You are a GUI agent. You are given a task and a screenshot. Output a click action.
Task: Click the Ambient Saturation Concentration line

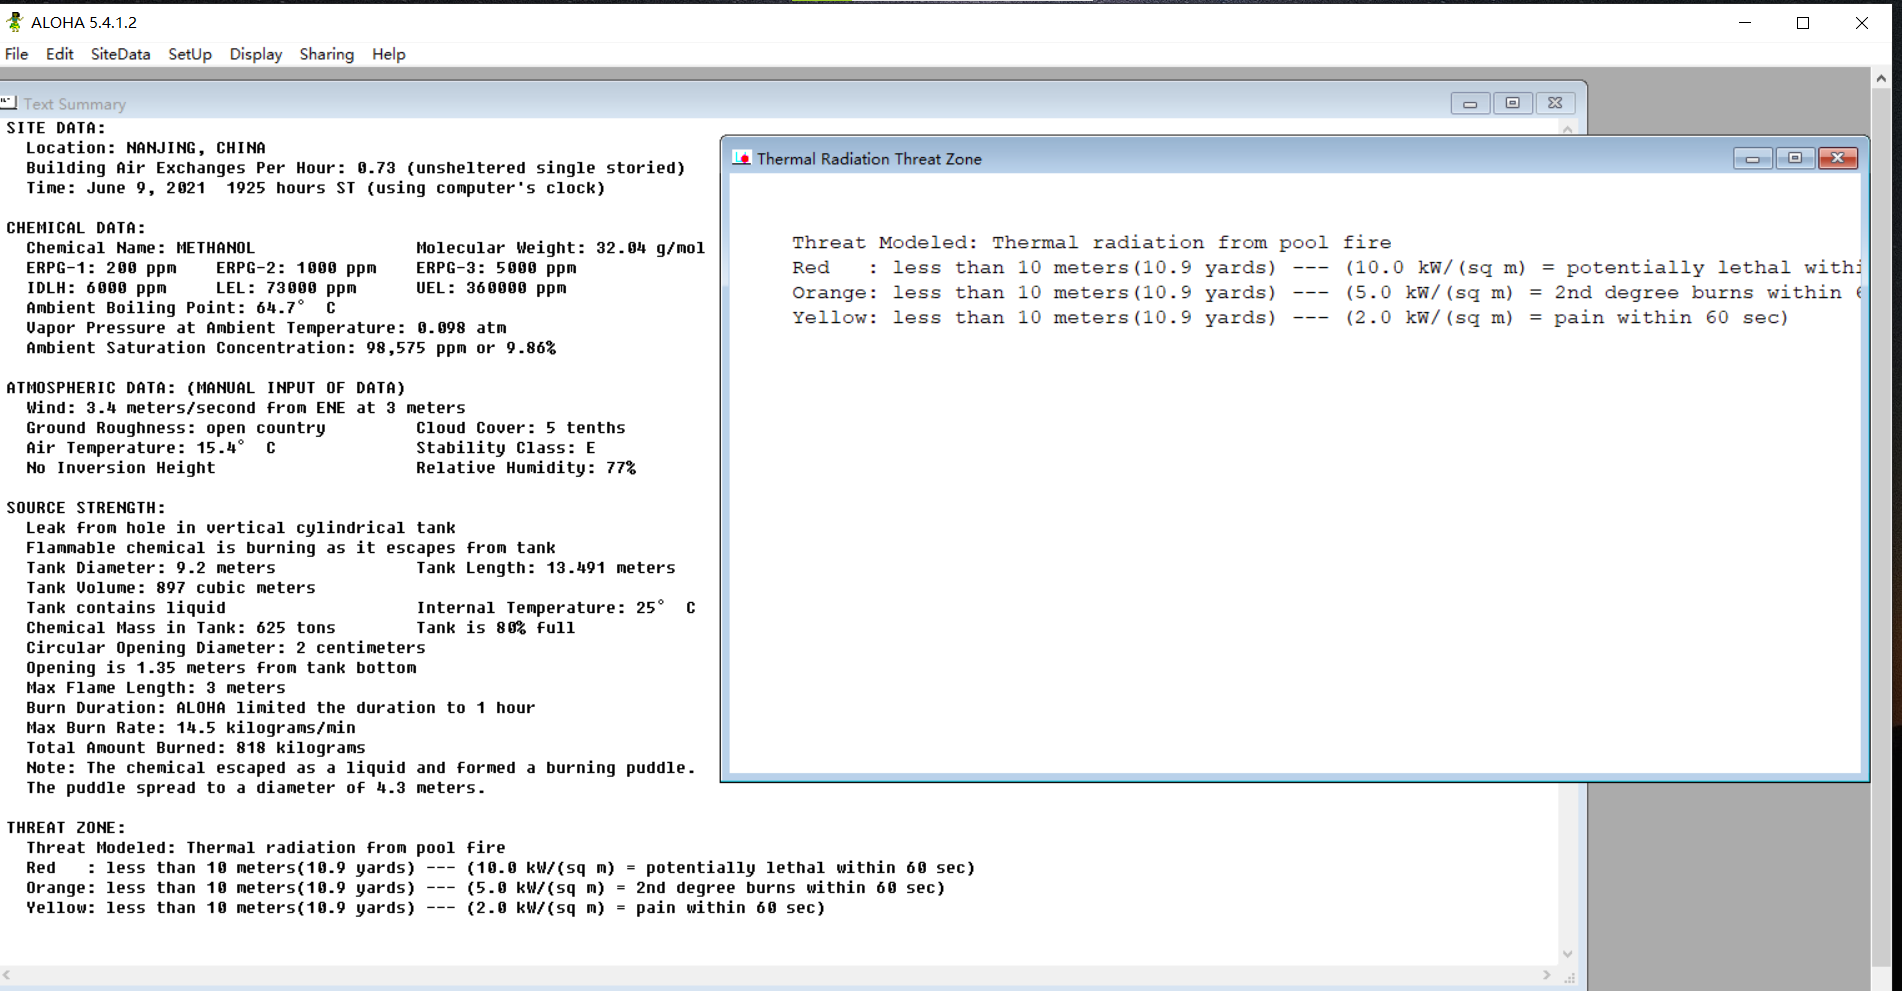click(291, 348)
